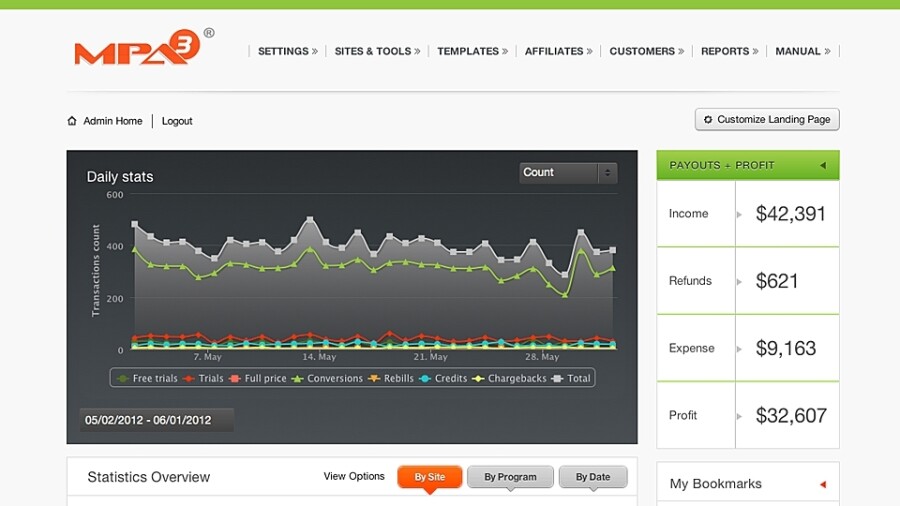Click the arrow next to Profit
This screenshot has width=900, height=506.
[739, 416]
